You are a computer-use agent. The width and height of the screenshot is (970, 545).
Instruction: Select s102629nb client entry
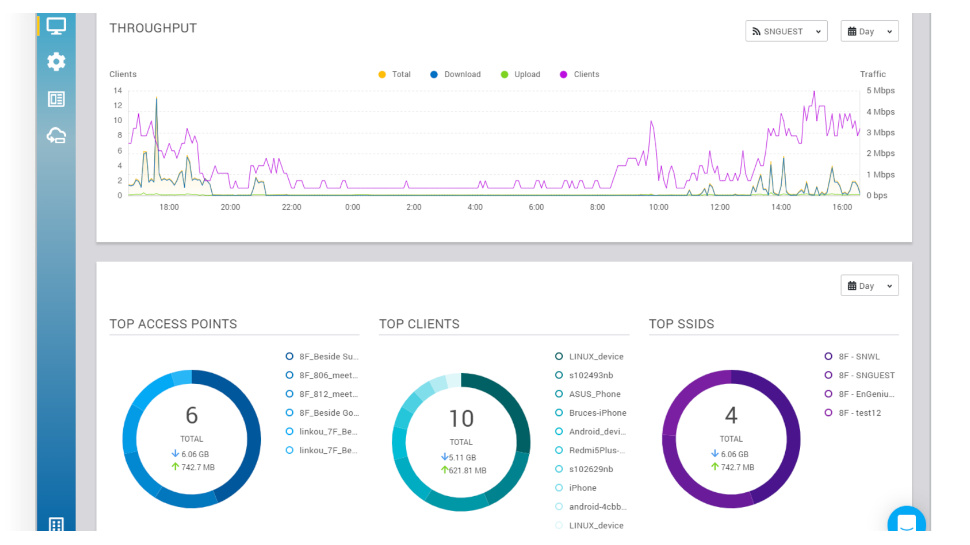(584, 469)
